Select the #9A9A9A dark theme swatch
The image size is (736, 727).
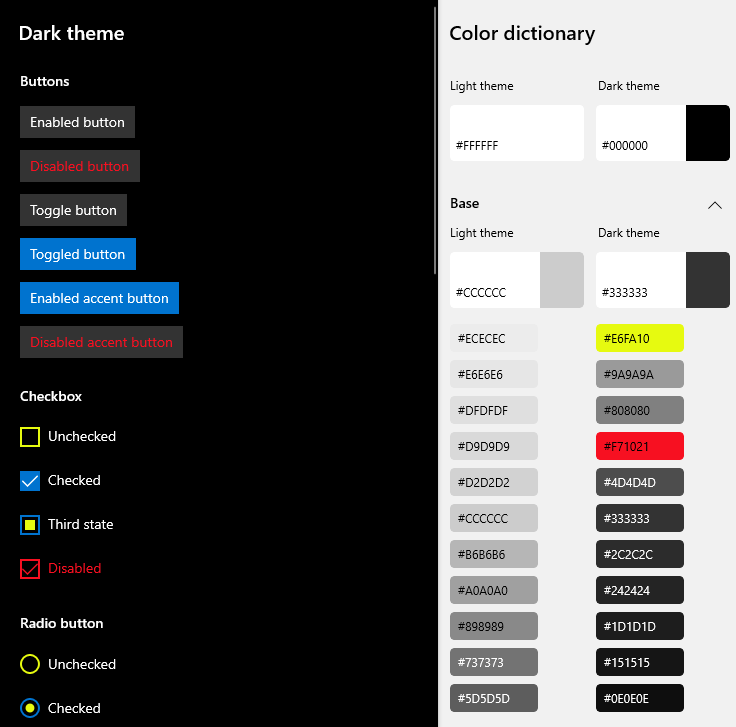(x=640, y=374)
